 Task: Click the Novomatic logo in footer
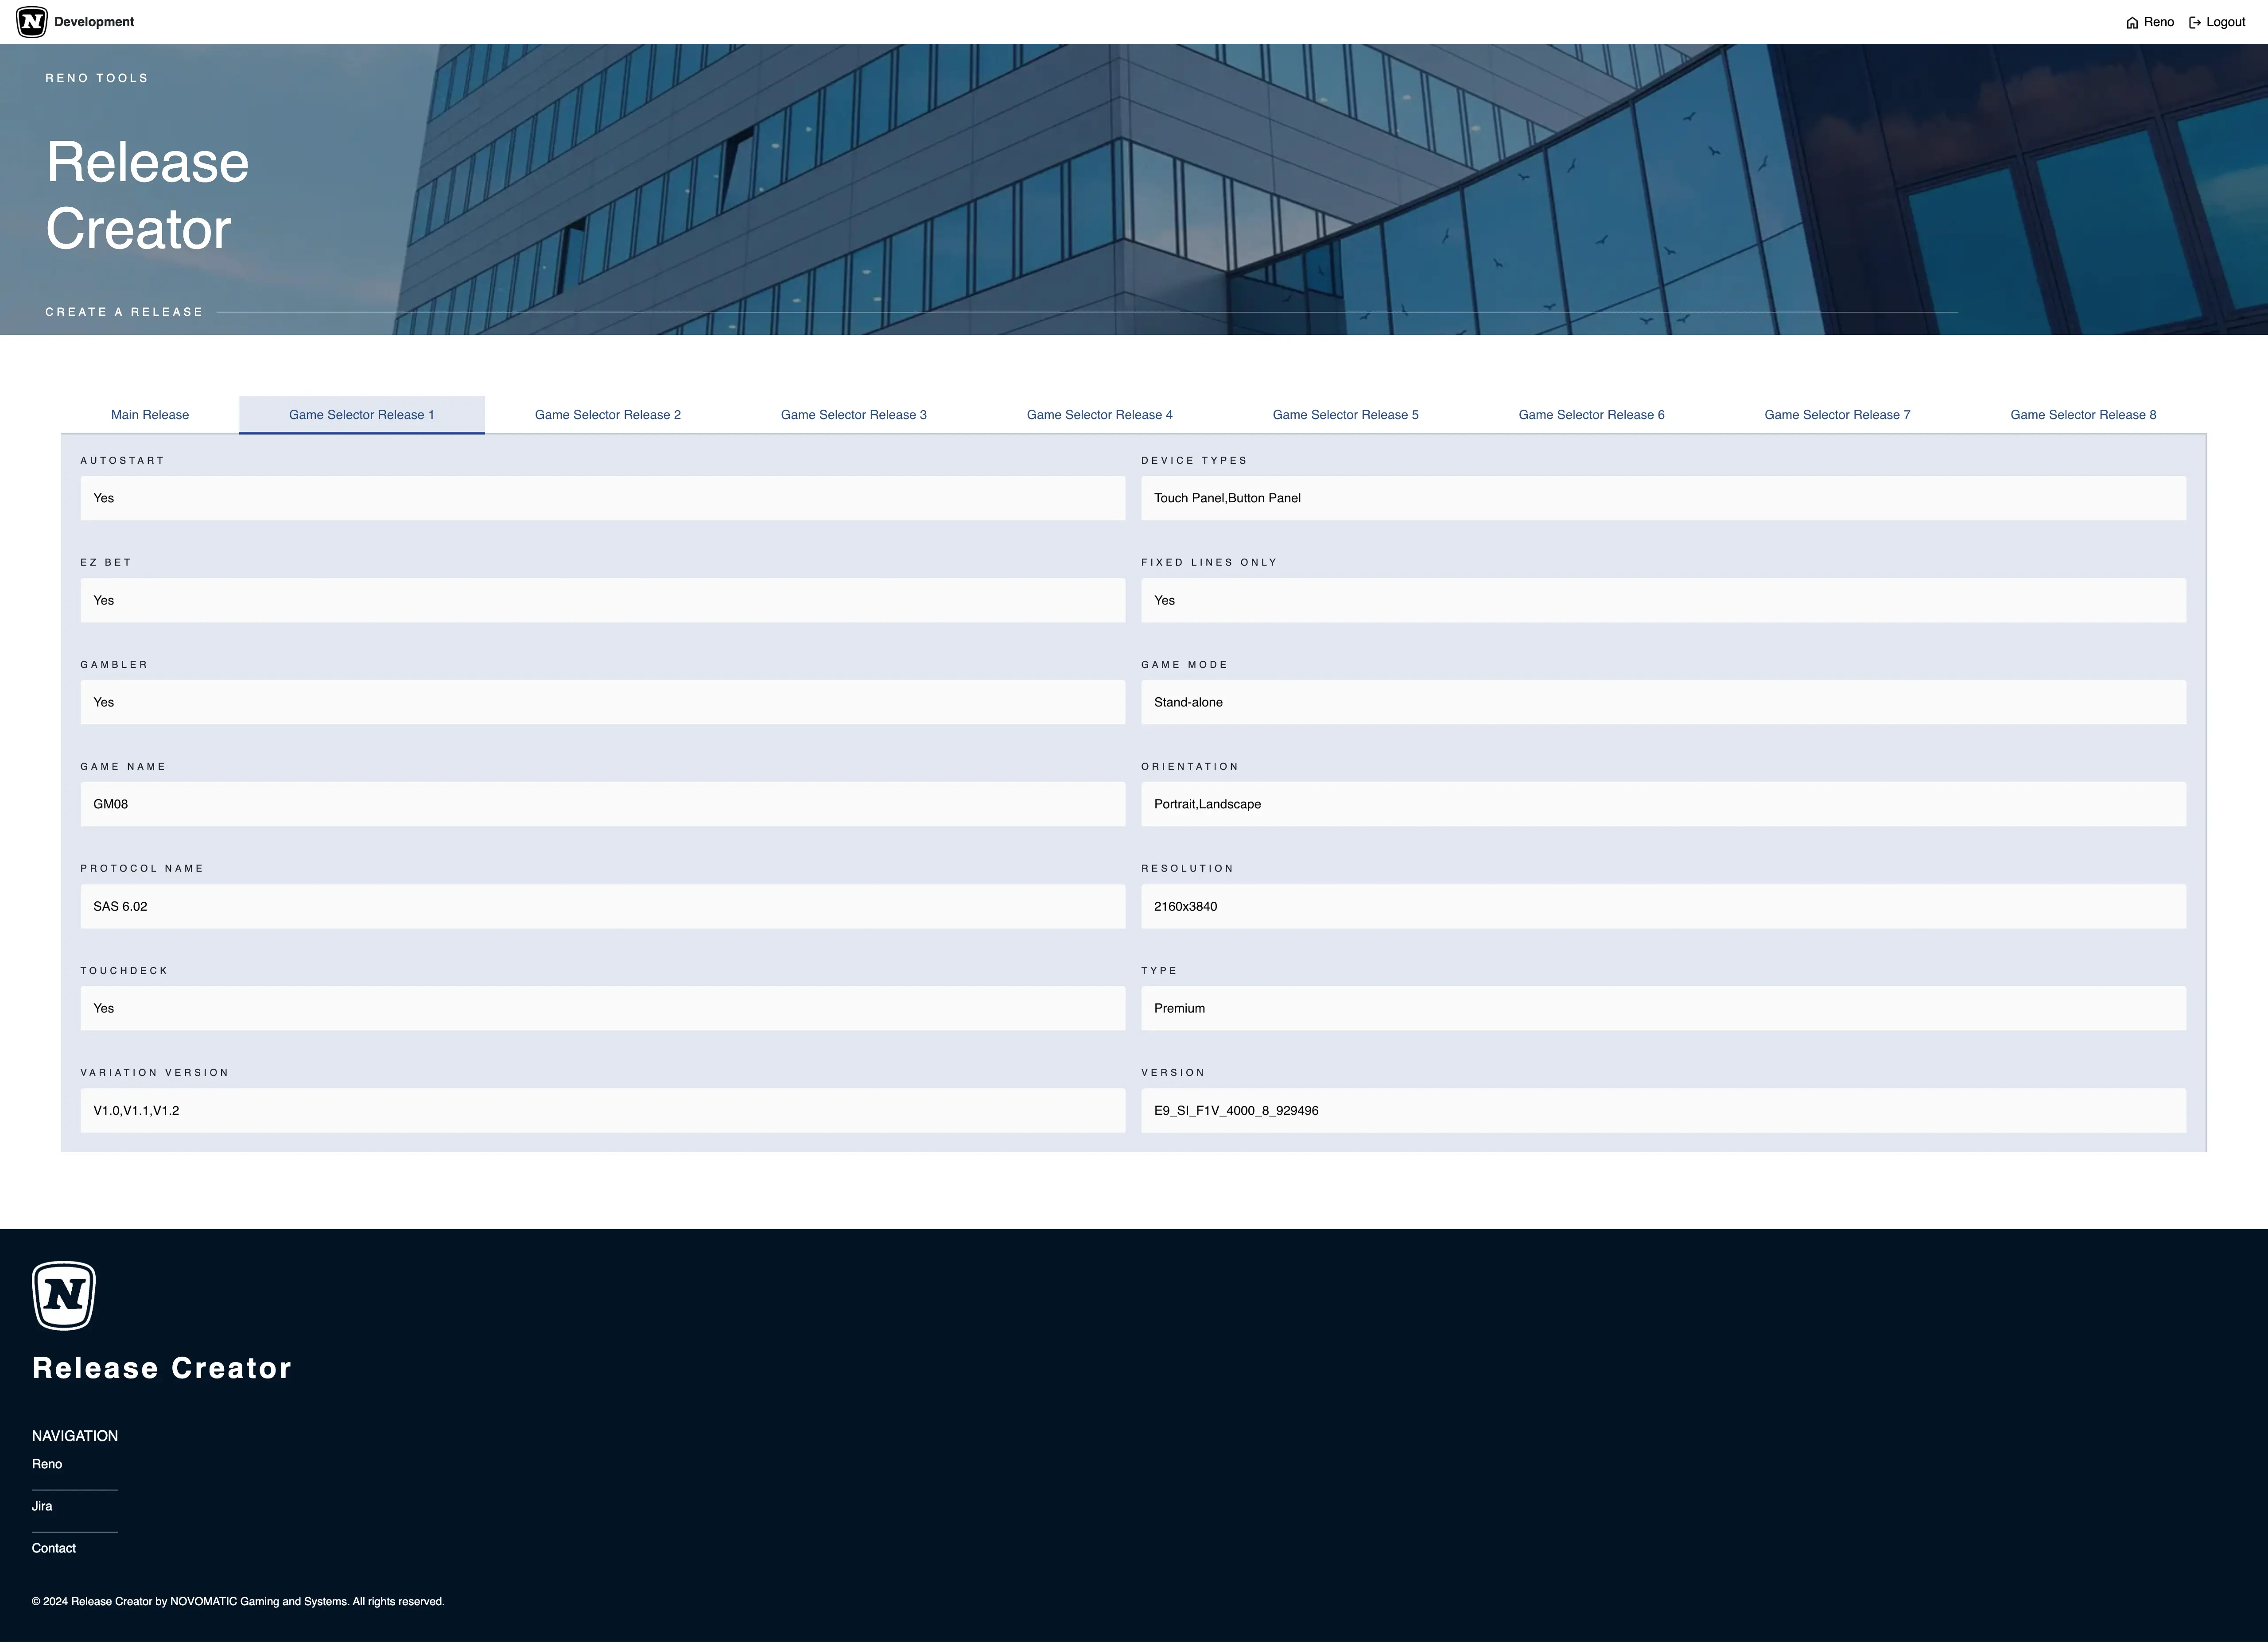[x=64, y=1295]
